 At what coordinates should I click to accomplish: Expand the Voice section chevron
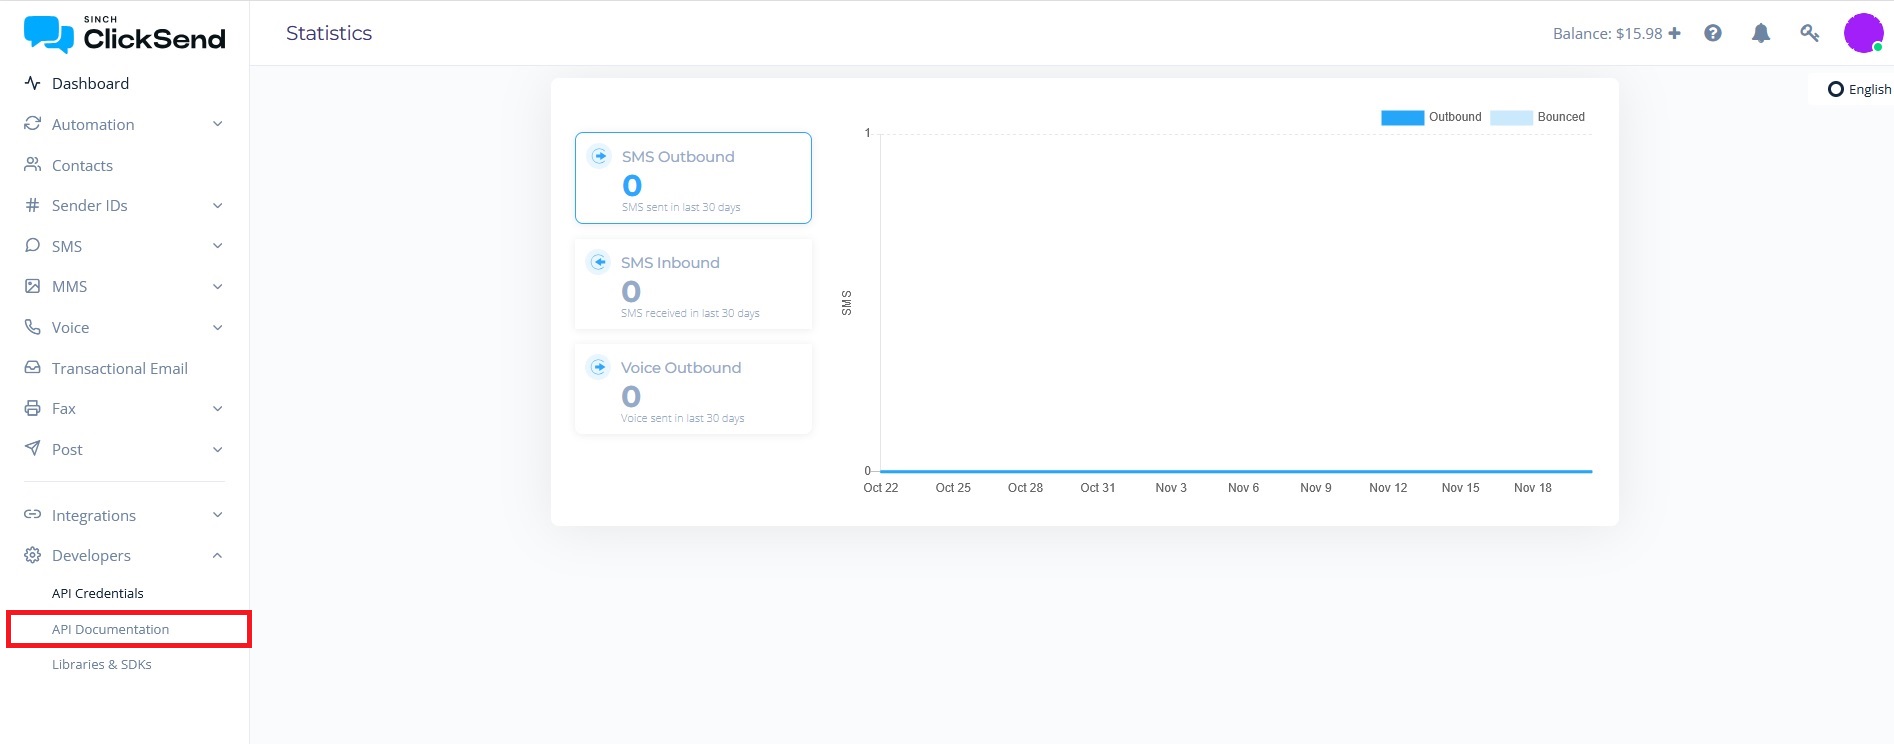point(217,327)
